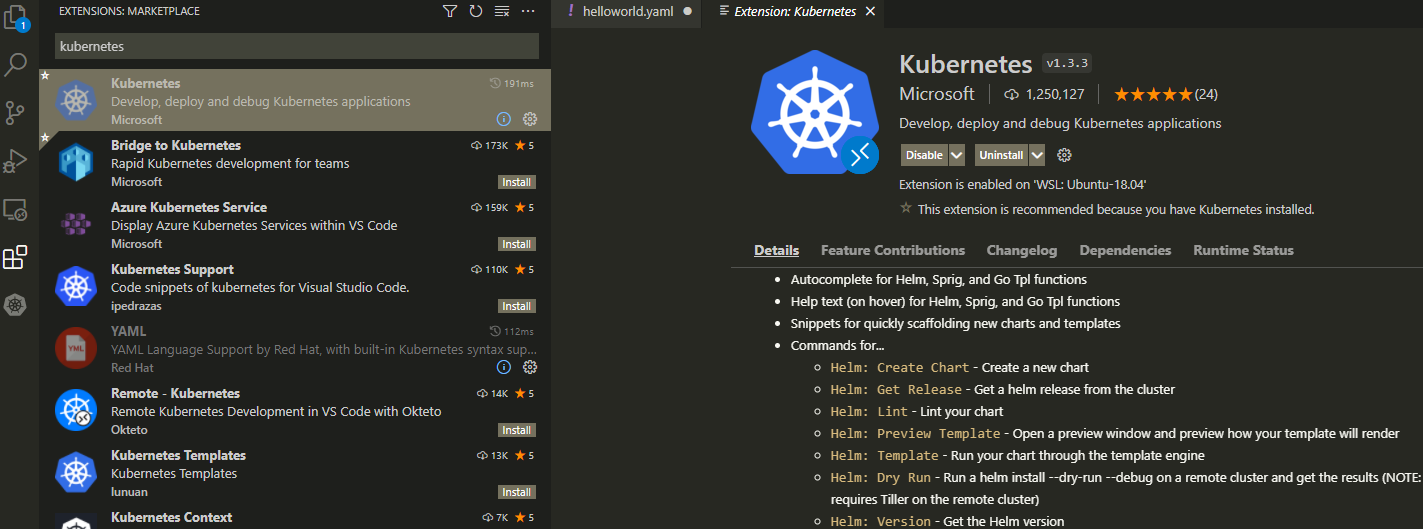Viewport: 1423px width, 529px height.
Task: Click the v1.3.3 version badge
Action: pyautogui.click(x=1067, y=63)
